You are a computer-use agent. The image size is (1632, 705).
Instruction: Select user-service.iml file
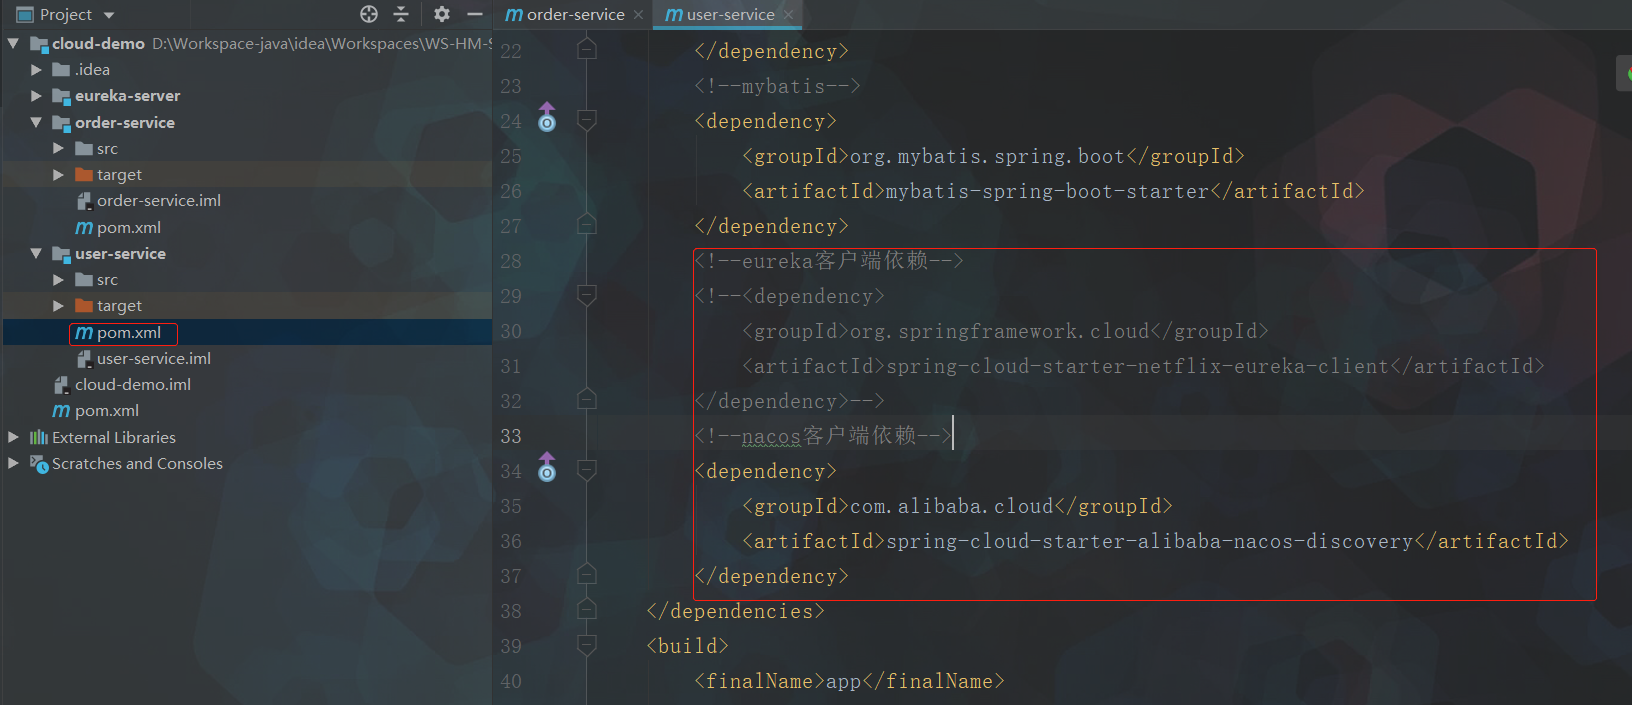tap(153, 358)
